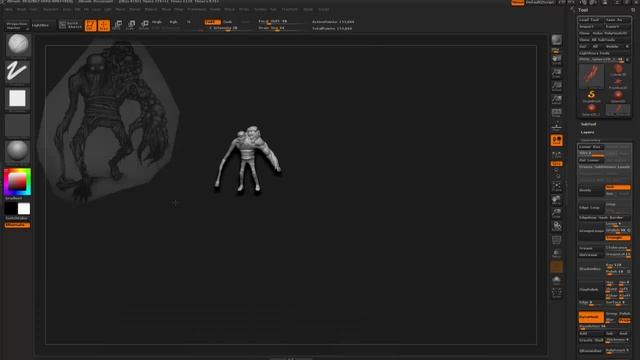Toggle Transparency icon in right shelf
640x360 pixels.
point(556,253)
